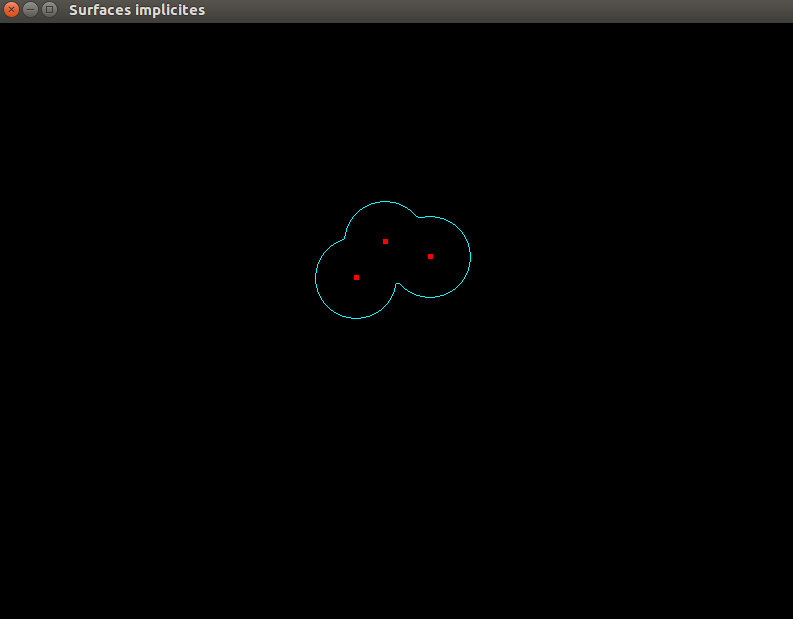793x619 pixels.
Task: Select the lower-left red control point
Action: (357, 278)
